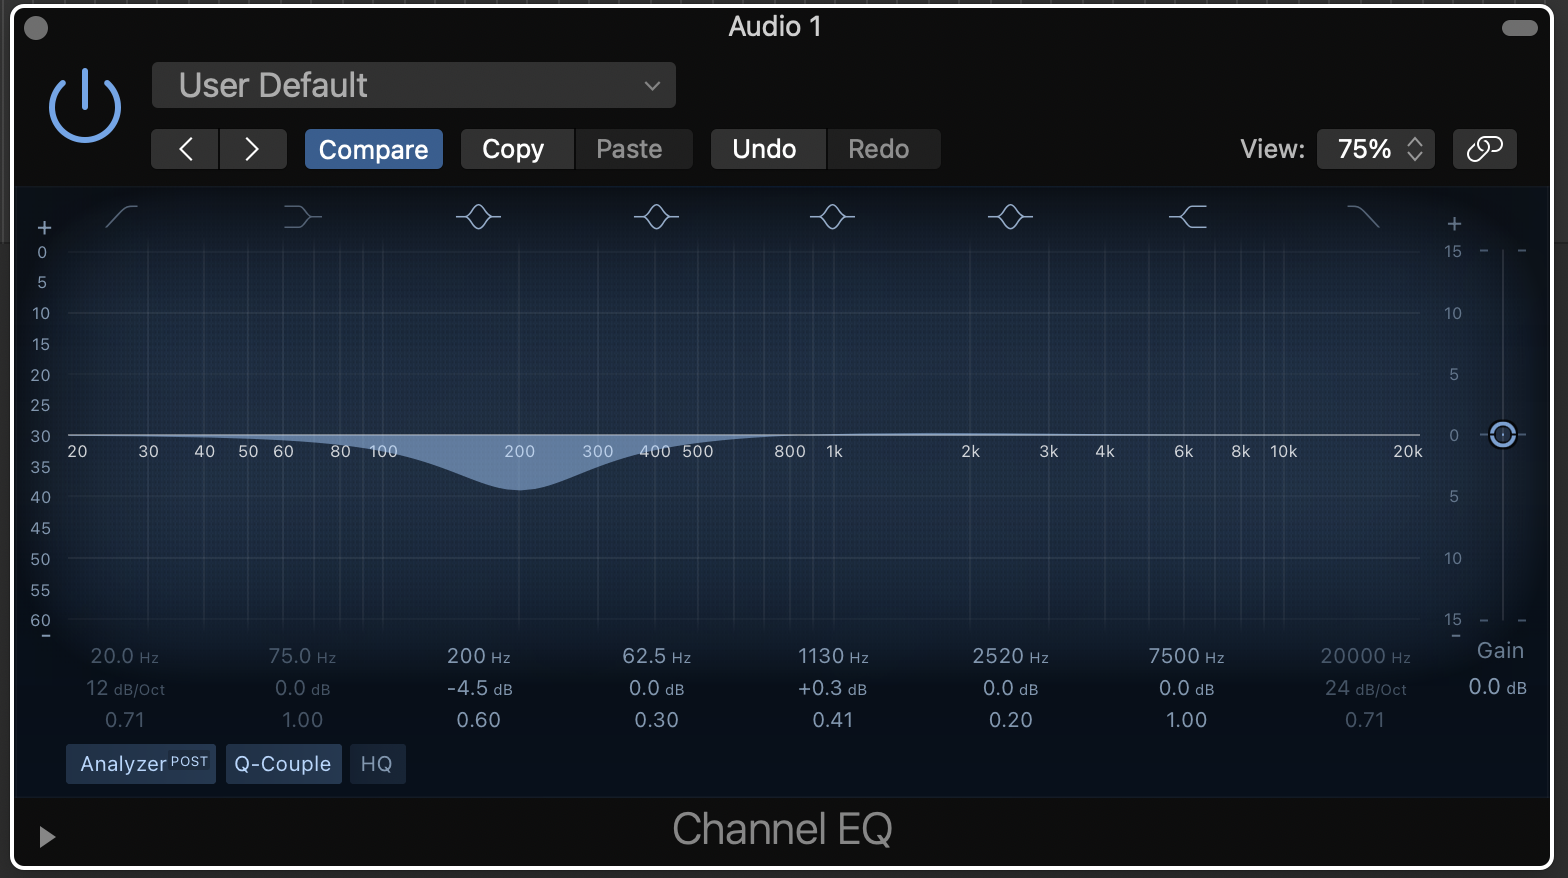Enable the high shelf band icon

pyautogui.click(x=1188, y=216)
